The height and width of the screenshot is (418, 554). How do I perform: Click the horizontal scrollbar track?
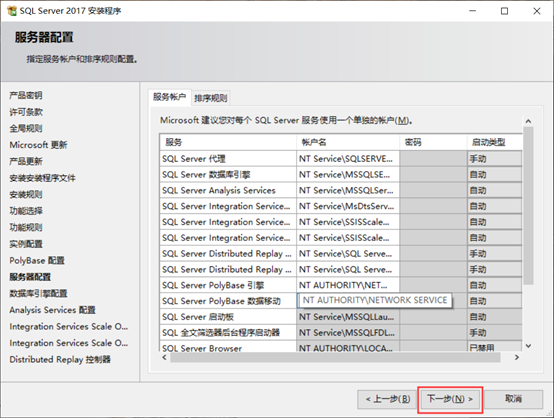pyautogui.click(x=335, y=358)
